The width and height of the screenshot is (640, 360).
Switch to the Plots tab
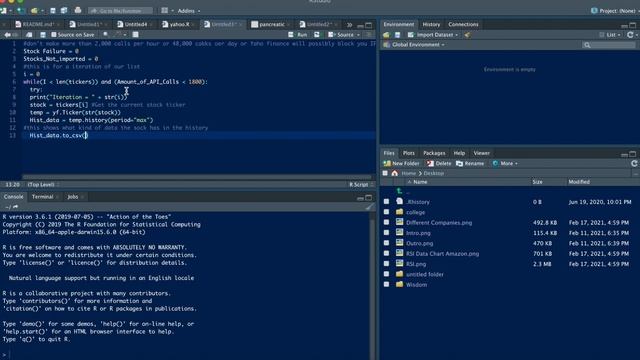click(x=409, y=153)
